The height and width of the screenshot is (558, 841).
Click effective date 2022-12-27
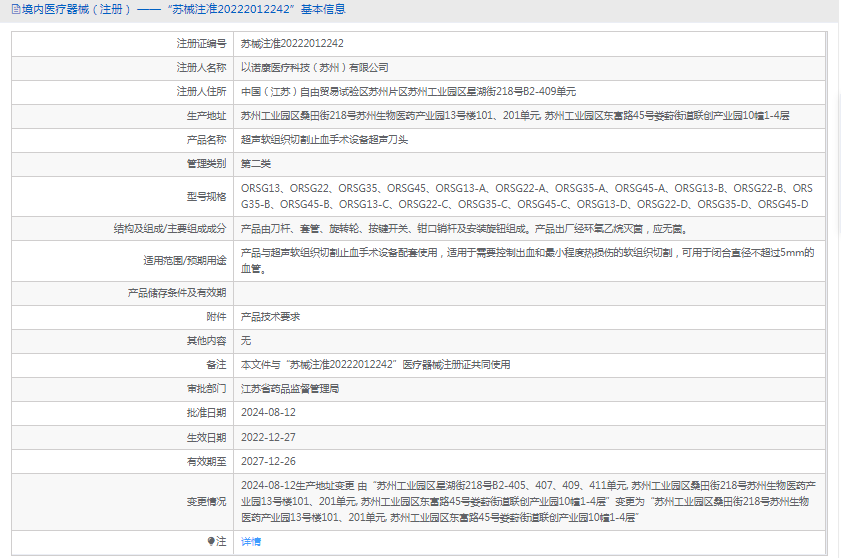pyautogui.click(x=268, y=437)
